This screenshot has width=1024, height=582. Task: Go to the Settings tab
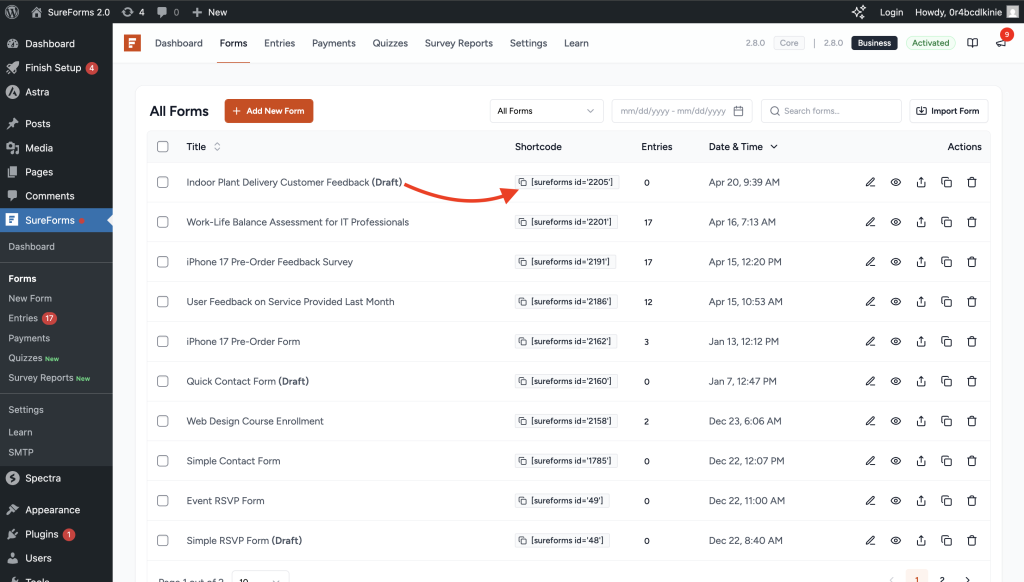tap(528, 43)
